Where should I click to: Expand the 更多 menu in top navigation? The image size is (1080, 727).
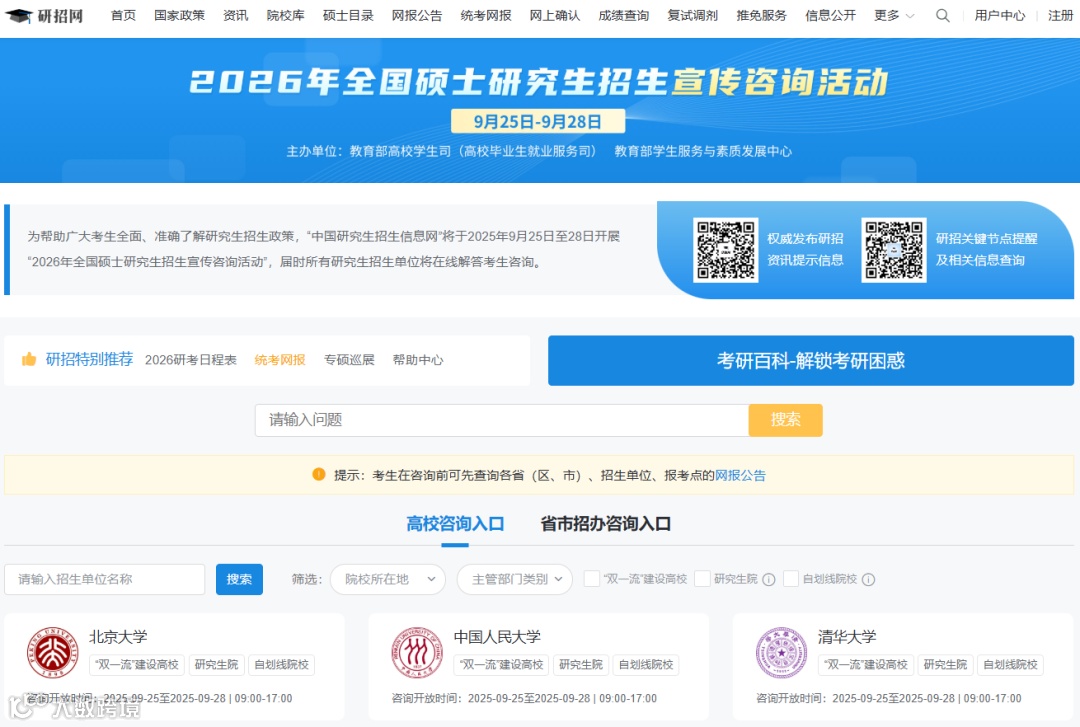point(893,15)
